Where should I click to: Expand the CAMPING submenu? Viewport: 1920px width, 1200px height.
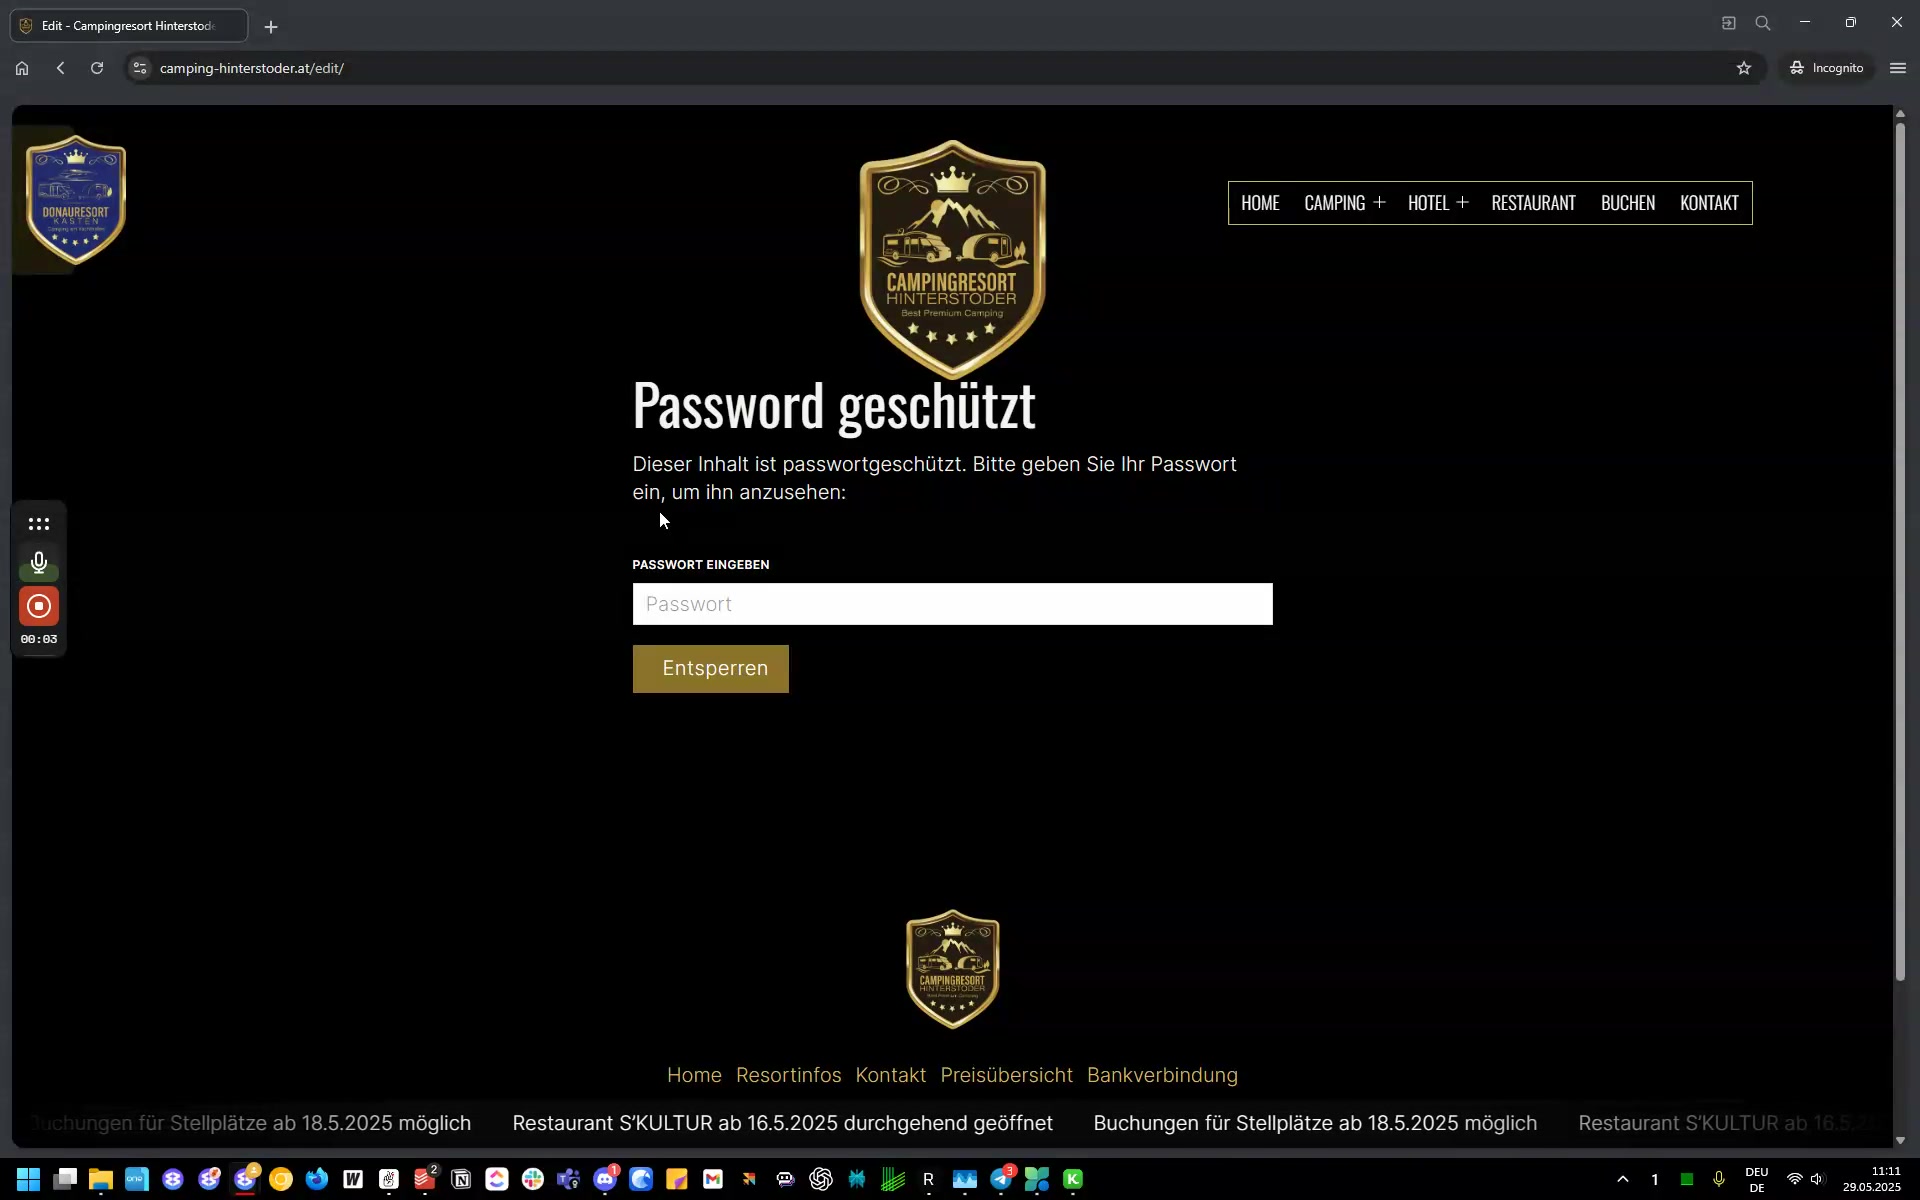coord(1379,203)
